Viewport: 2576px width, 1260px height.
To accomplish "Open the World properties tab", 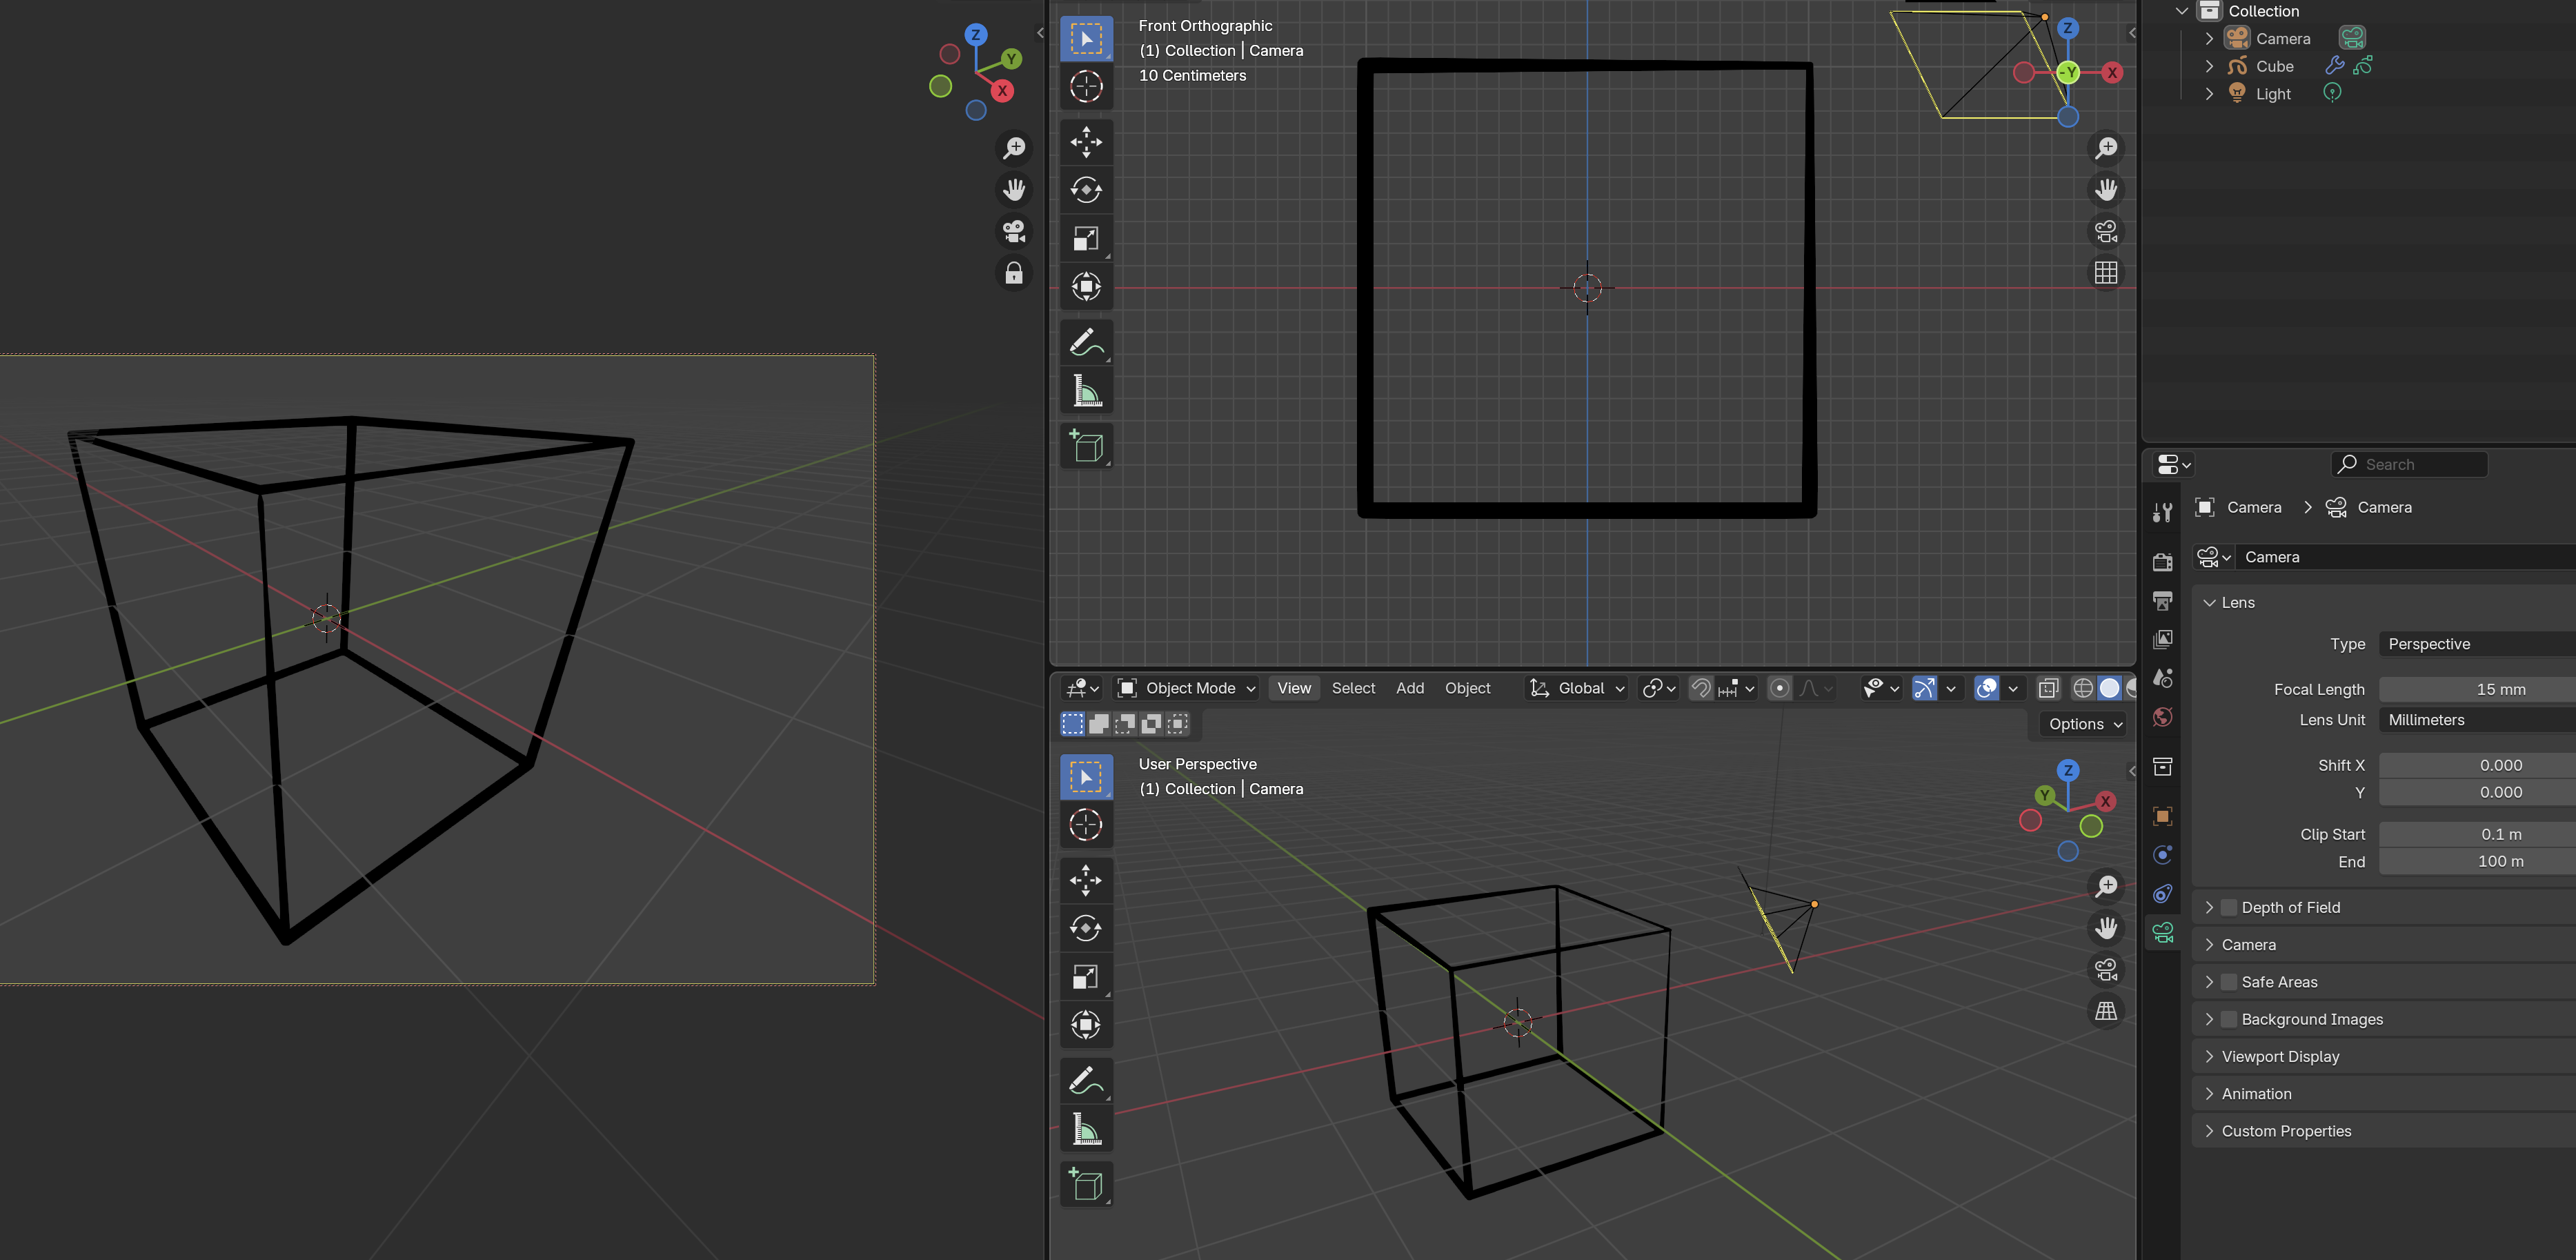I will [x=2162, y=718].
